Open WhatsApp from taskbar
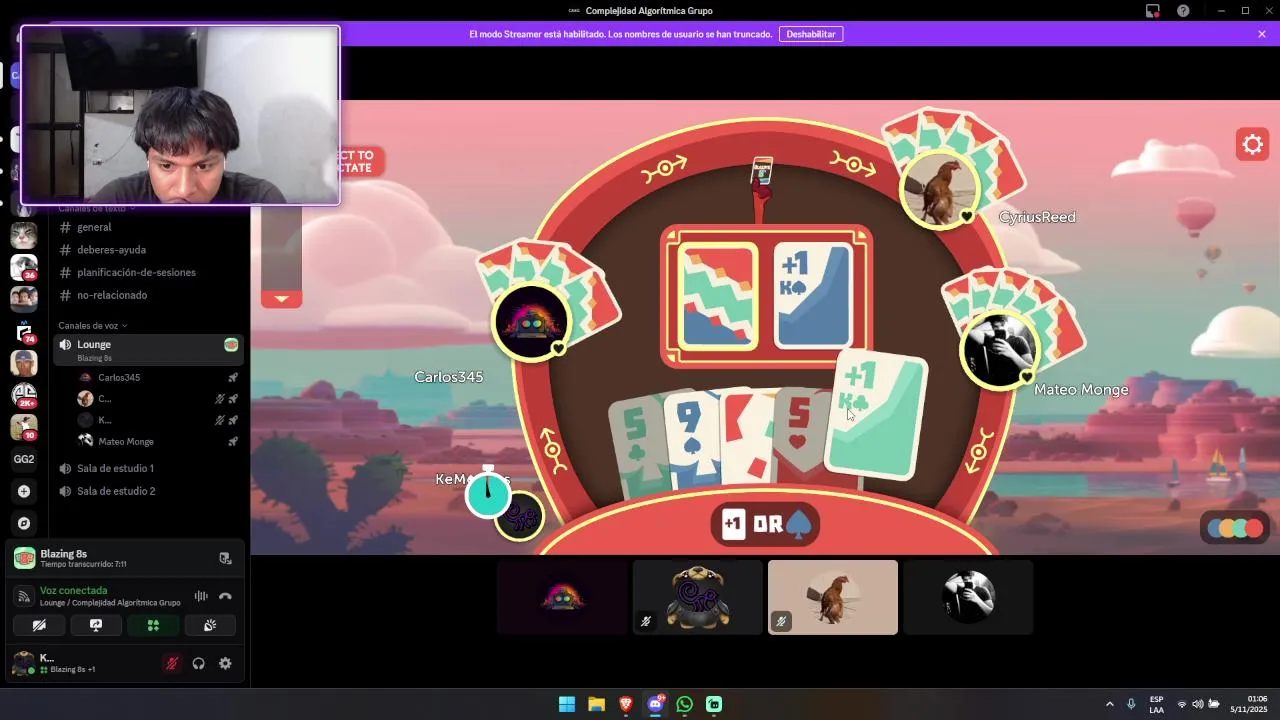Image resolution: width=1280 pixels, height=720 pixels. (684, 704)
